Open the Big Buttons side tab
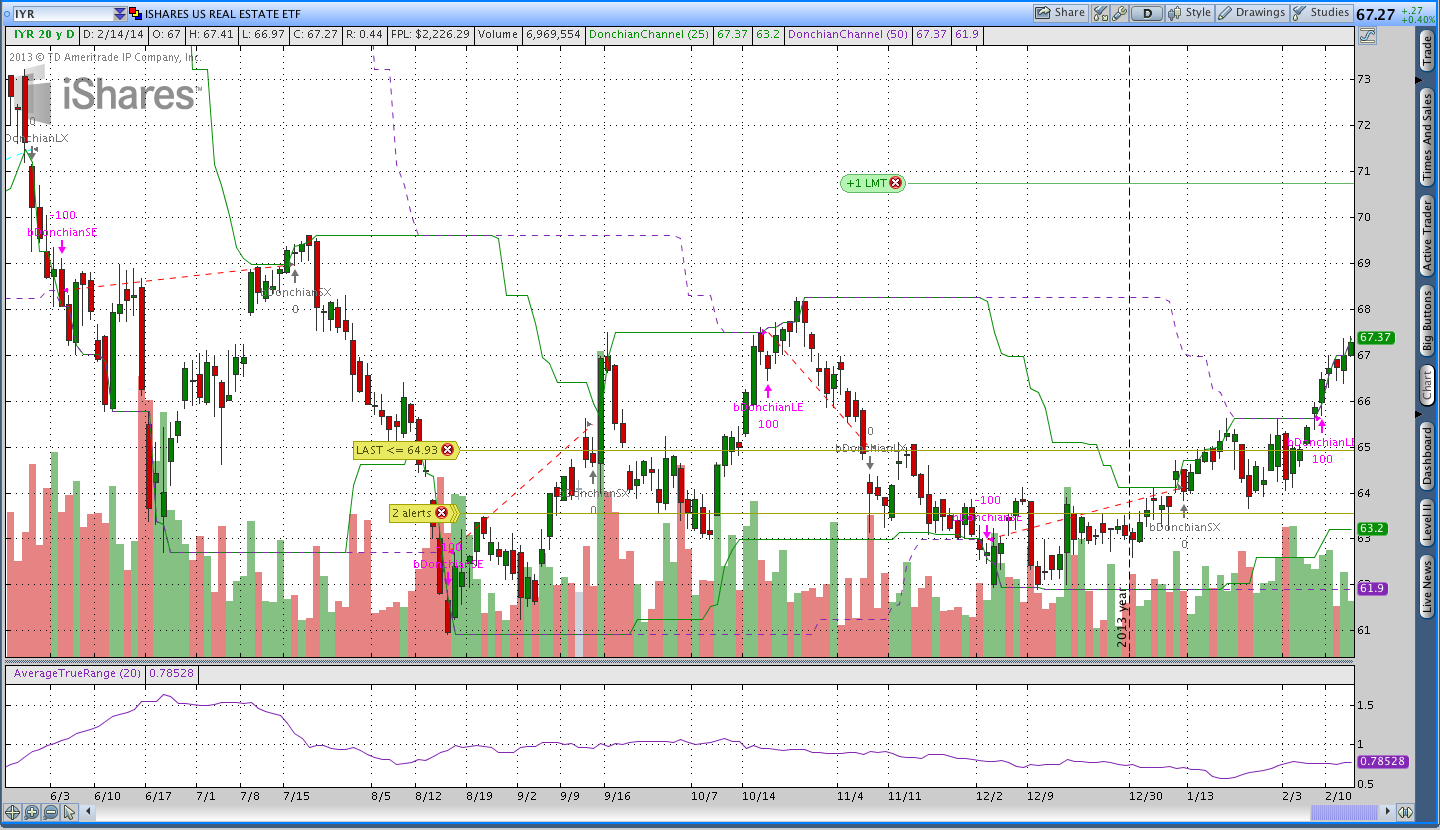The width and height of the screenshot is (1440, 830). click(1427, 320)
